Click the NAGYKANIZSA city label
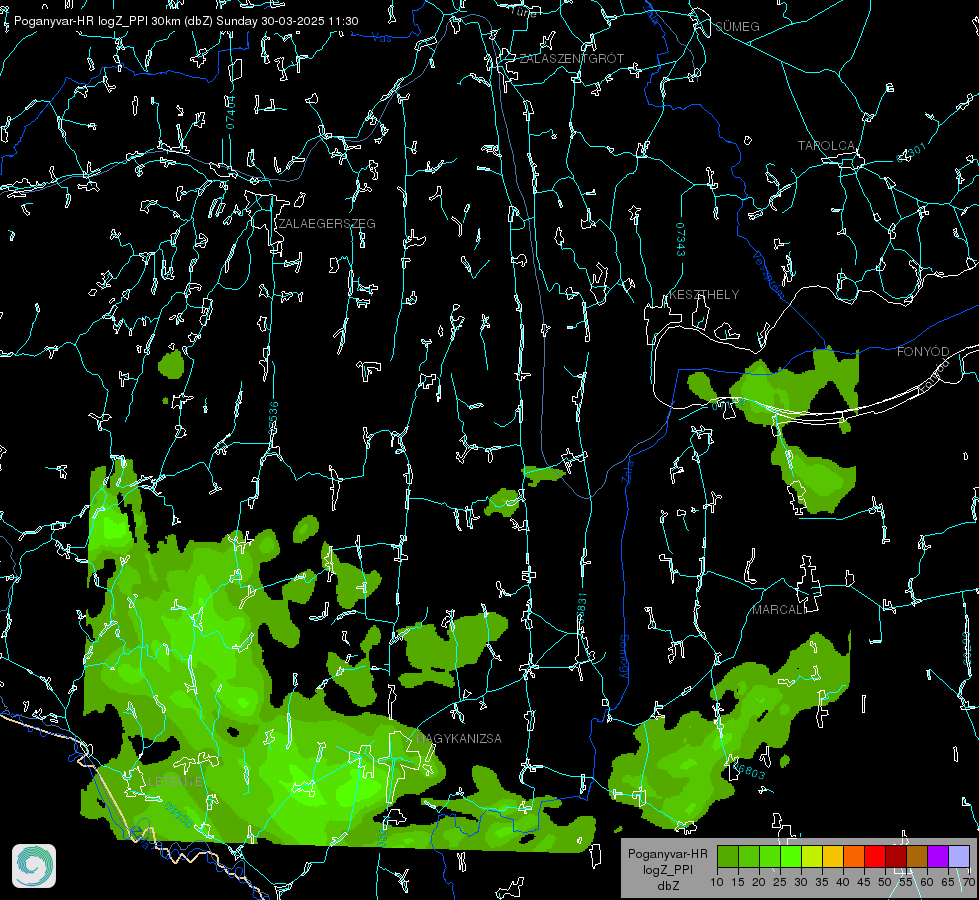Viewport: 979px width, 900px height. (x=459, y=738)
